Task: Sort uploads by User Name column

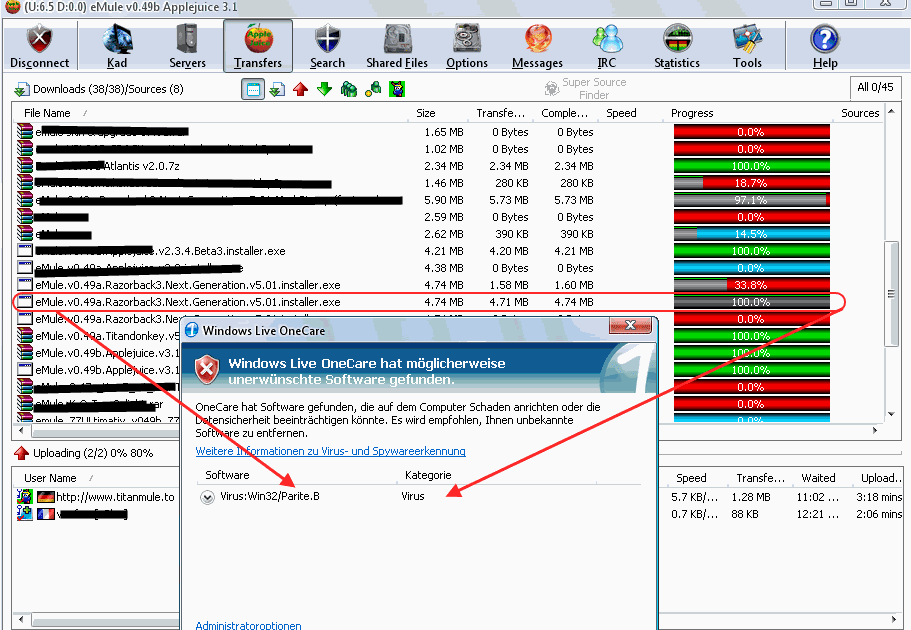Action: click(96, 478)
